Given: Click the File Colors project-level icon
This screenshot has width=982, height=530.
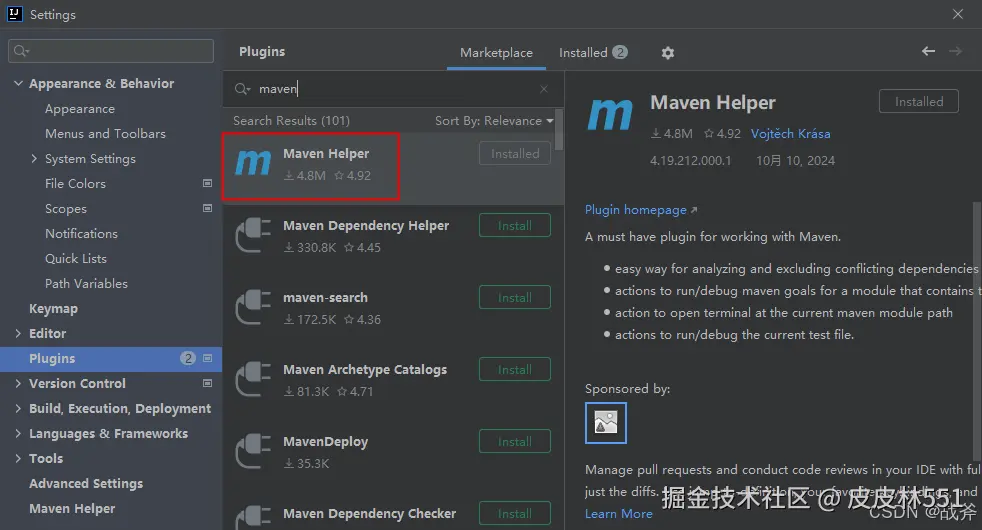Looking at the screenshot, I should [x=207, y=183].
